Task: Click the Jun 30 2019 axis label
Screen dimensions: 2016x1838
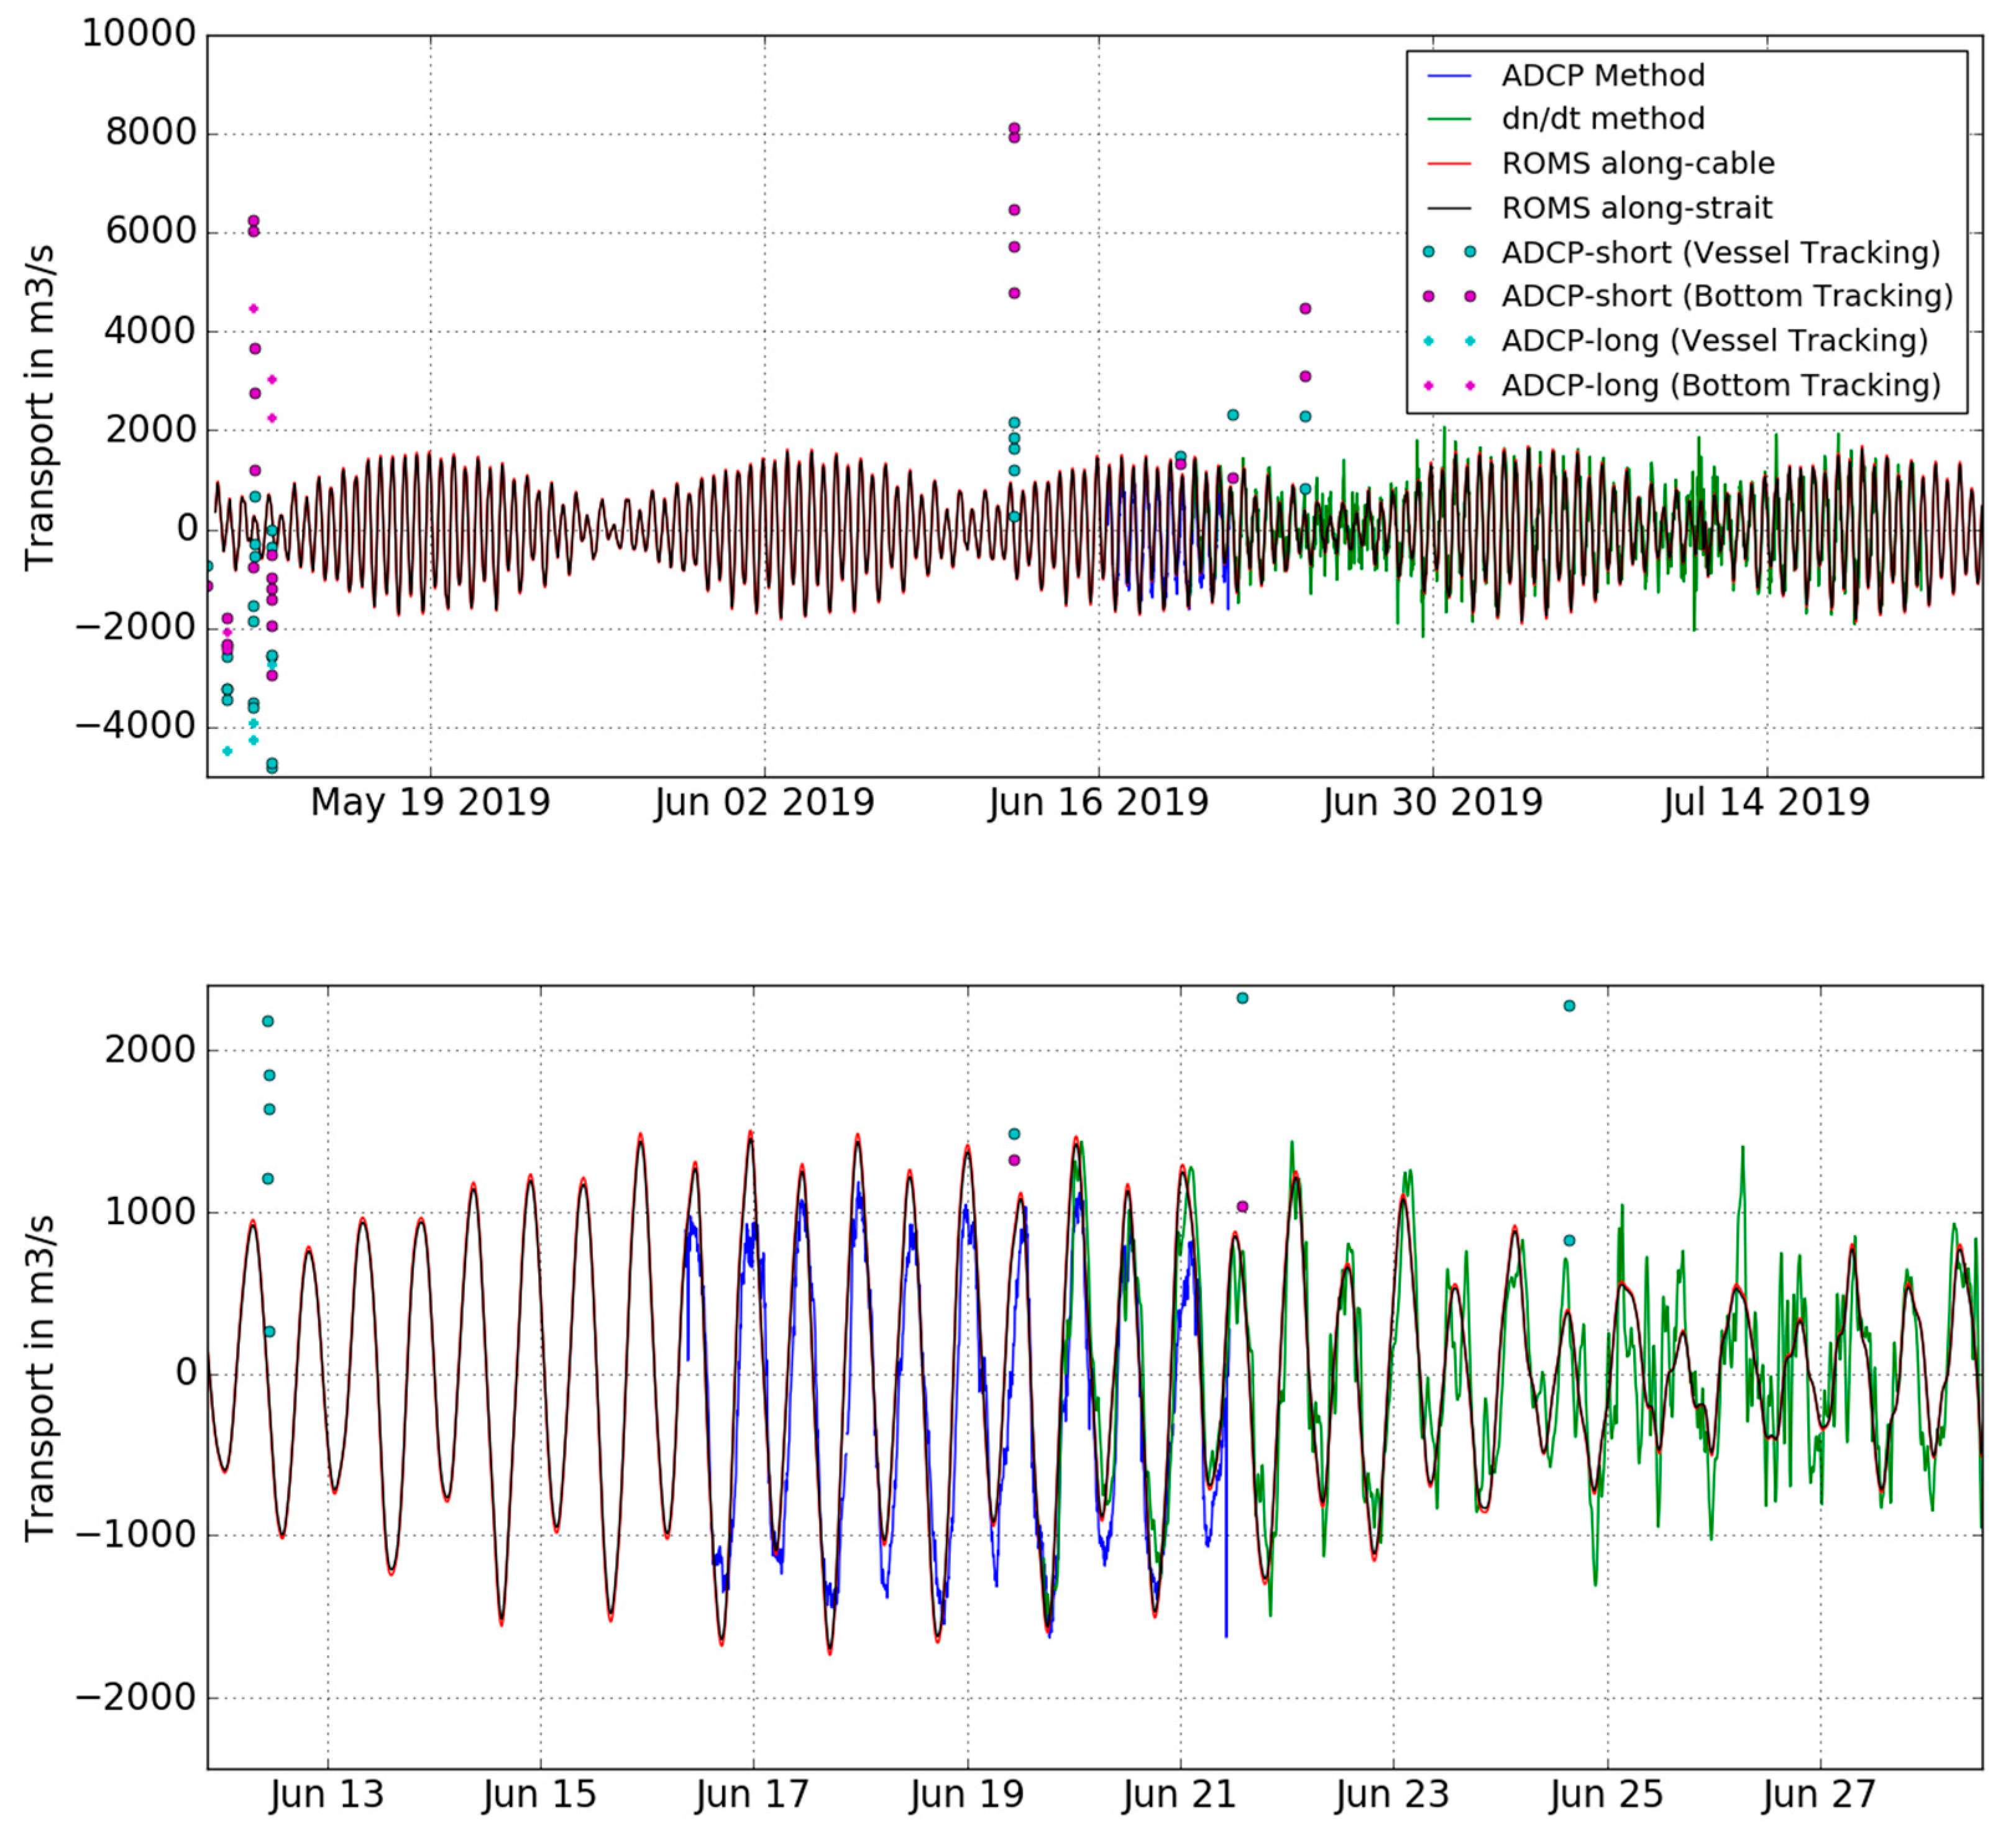Action: coord(1433,803)
